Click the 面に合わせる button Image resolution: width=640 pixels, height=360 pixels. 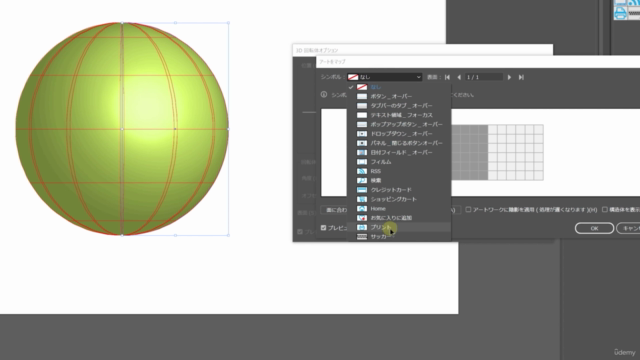click(x=334, y=210)
